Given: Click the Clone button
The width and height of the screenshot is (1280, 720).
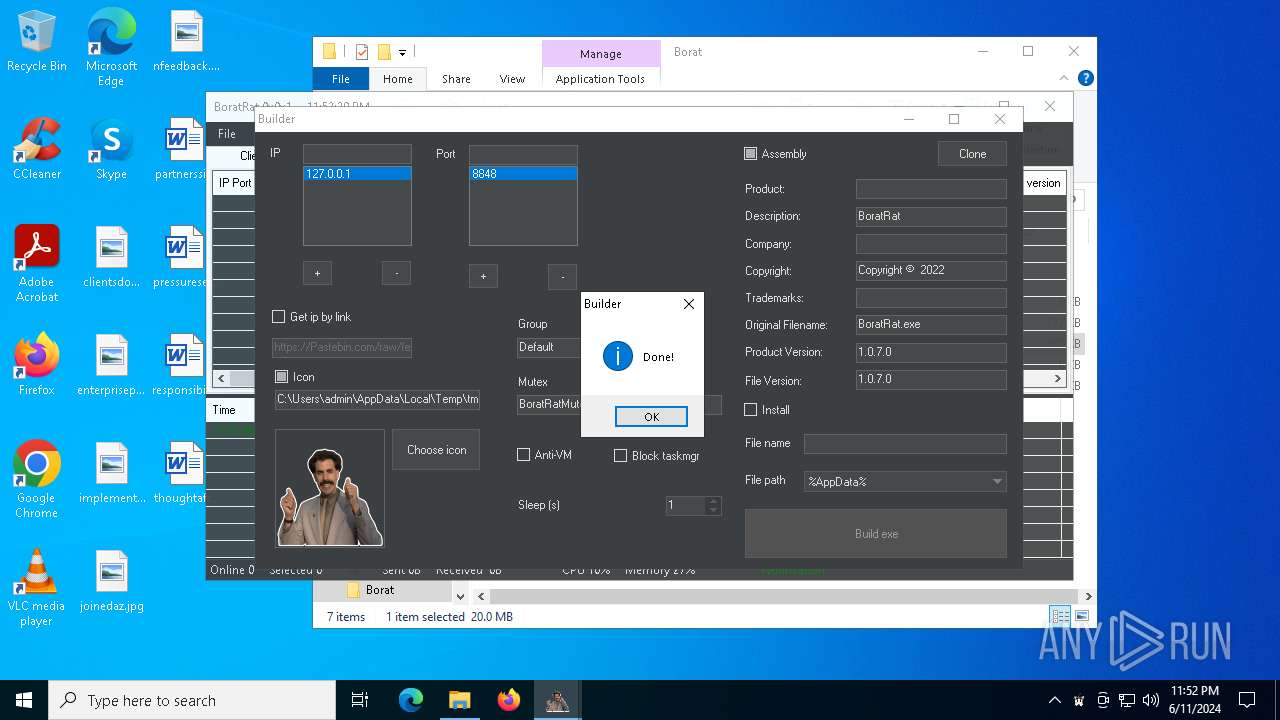Looking at the screenshot, I should (972, 154).
